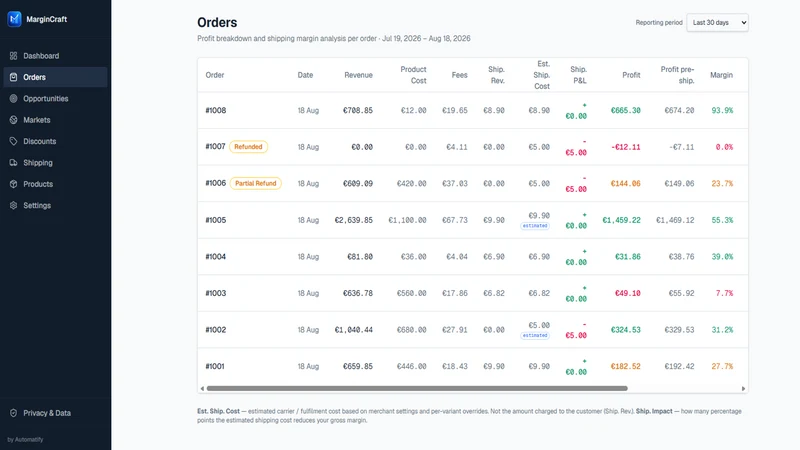Viewport: 800px width, 450px height.
Task: Click product cost €680.00
Action: [x=412, y=330]
